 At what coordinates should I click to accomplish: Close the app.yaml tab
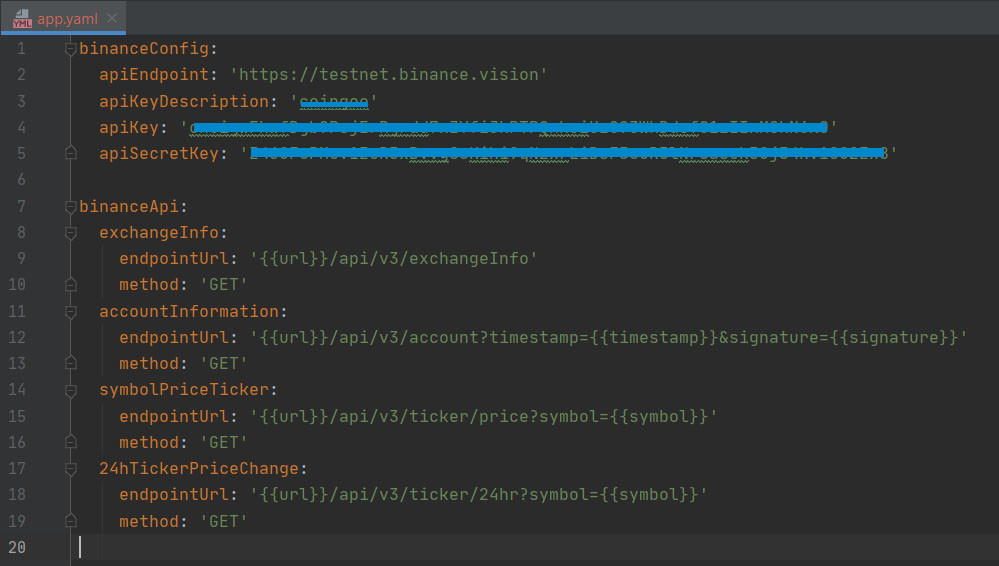coord(112,18)
